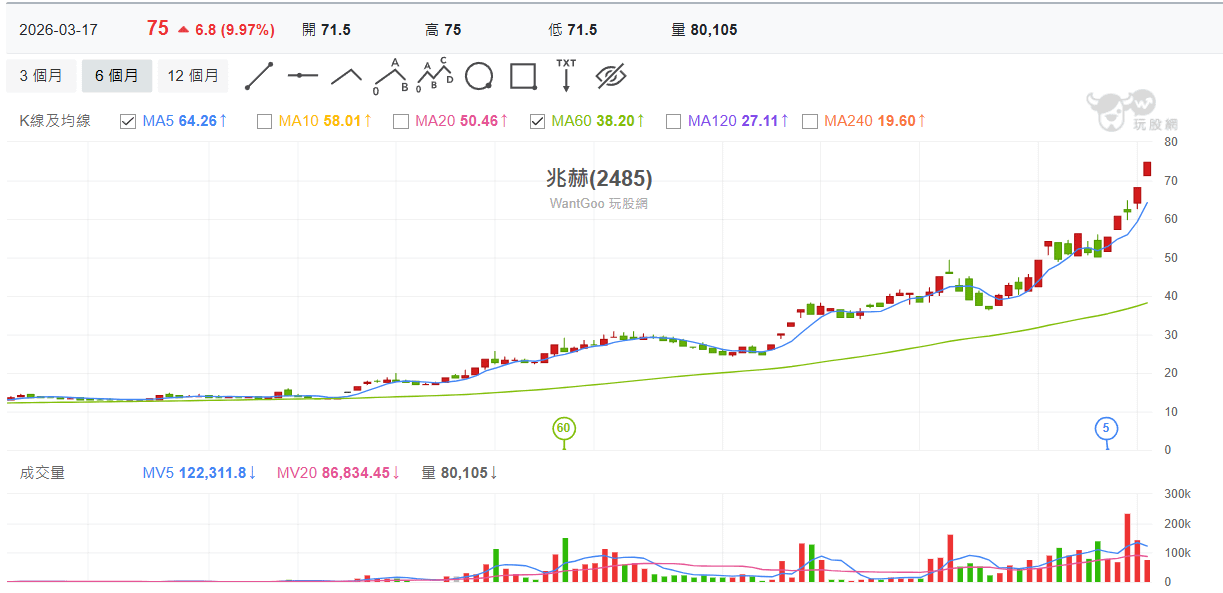Turn on the MA120 moving average
The width and height of the screenshot is (1223, 593).
click(x=673, y=121)
